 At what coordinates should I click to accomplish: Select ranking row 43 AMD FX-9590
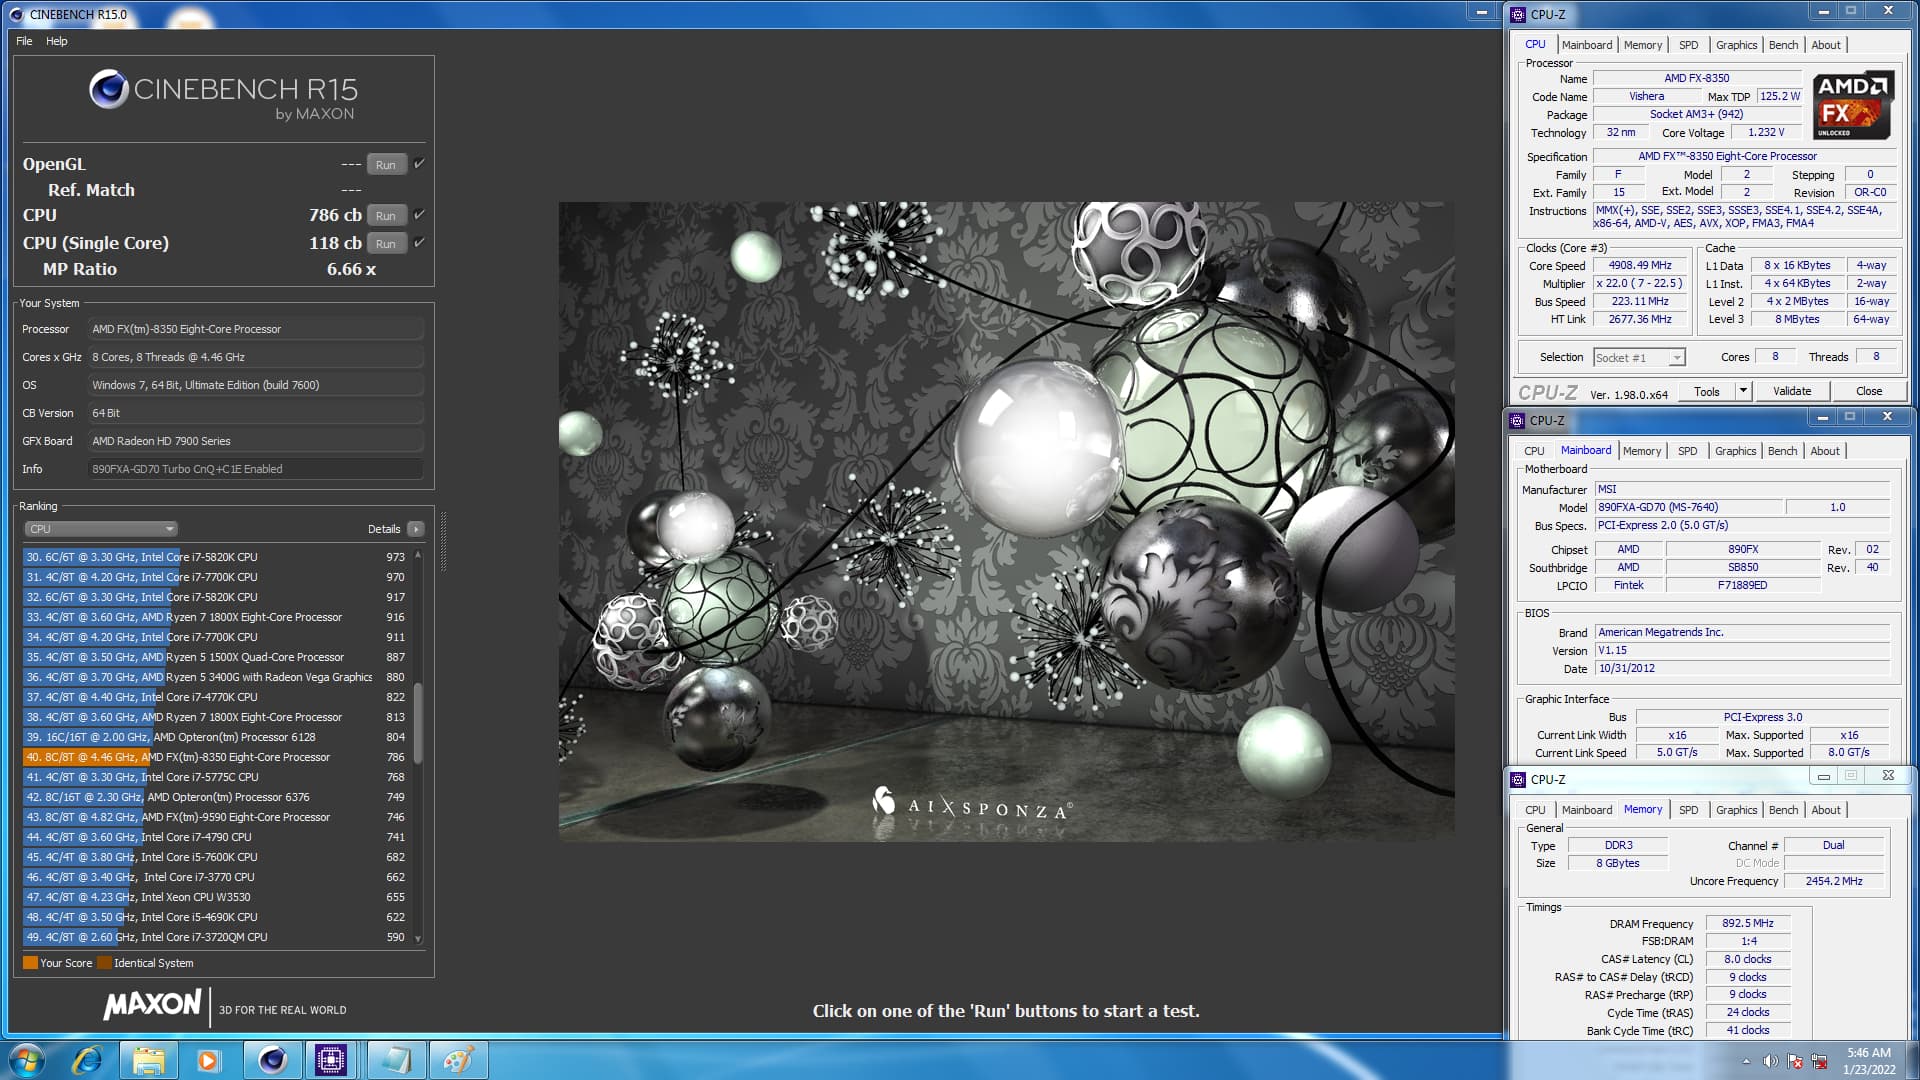(x=215, y=817)
